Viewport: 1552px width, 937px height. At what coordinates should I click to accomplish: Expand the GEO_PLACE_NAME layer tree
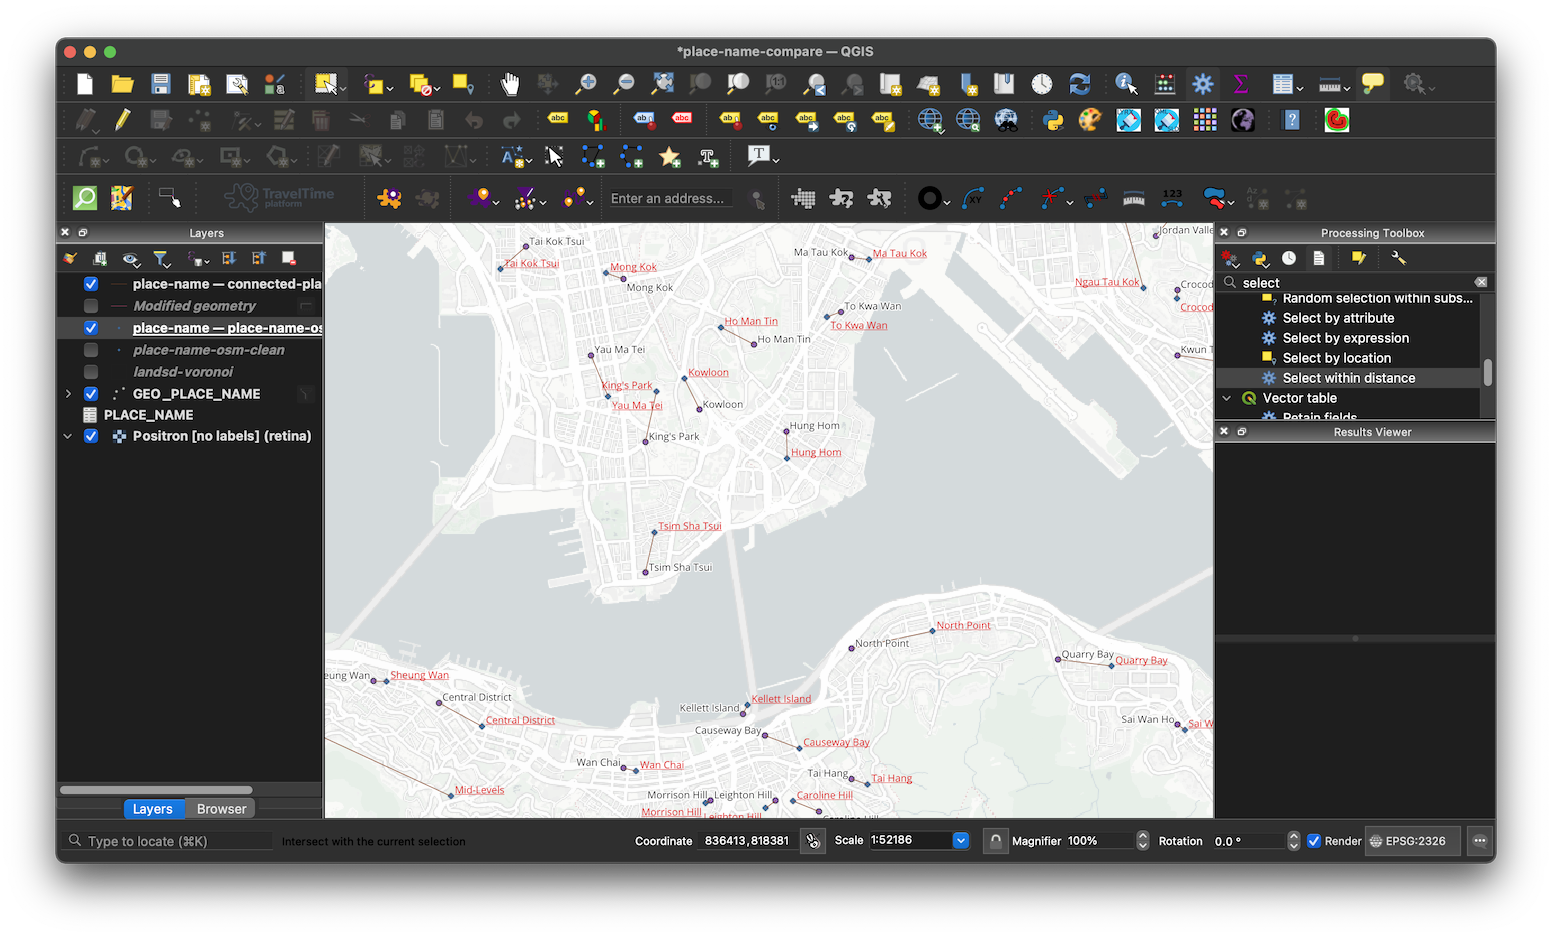[68, 394]
